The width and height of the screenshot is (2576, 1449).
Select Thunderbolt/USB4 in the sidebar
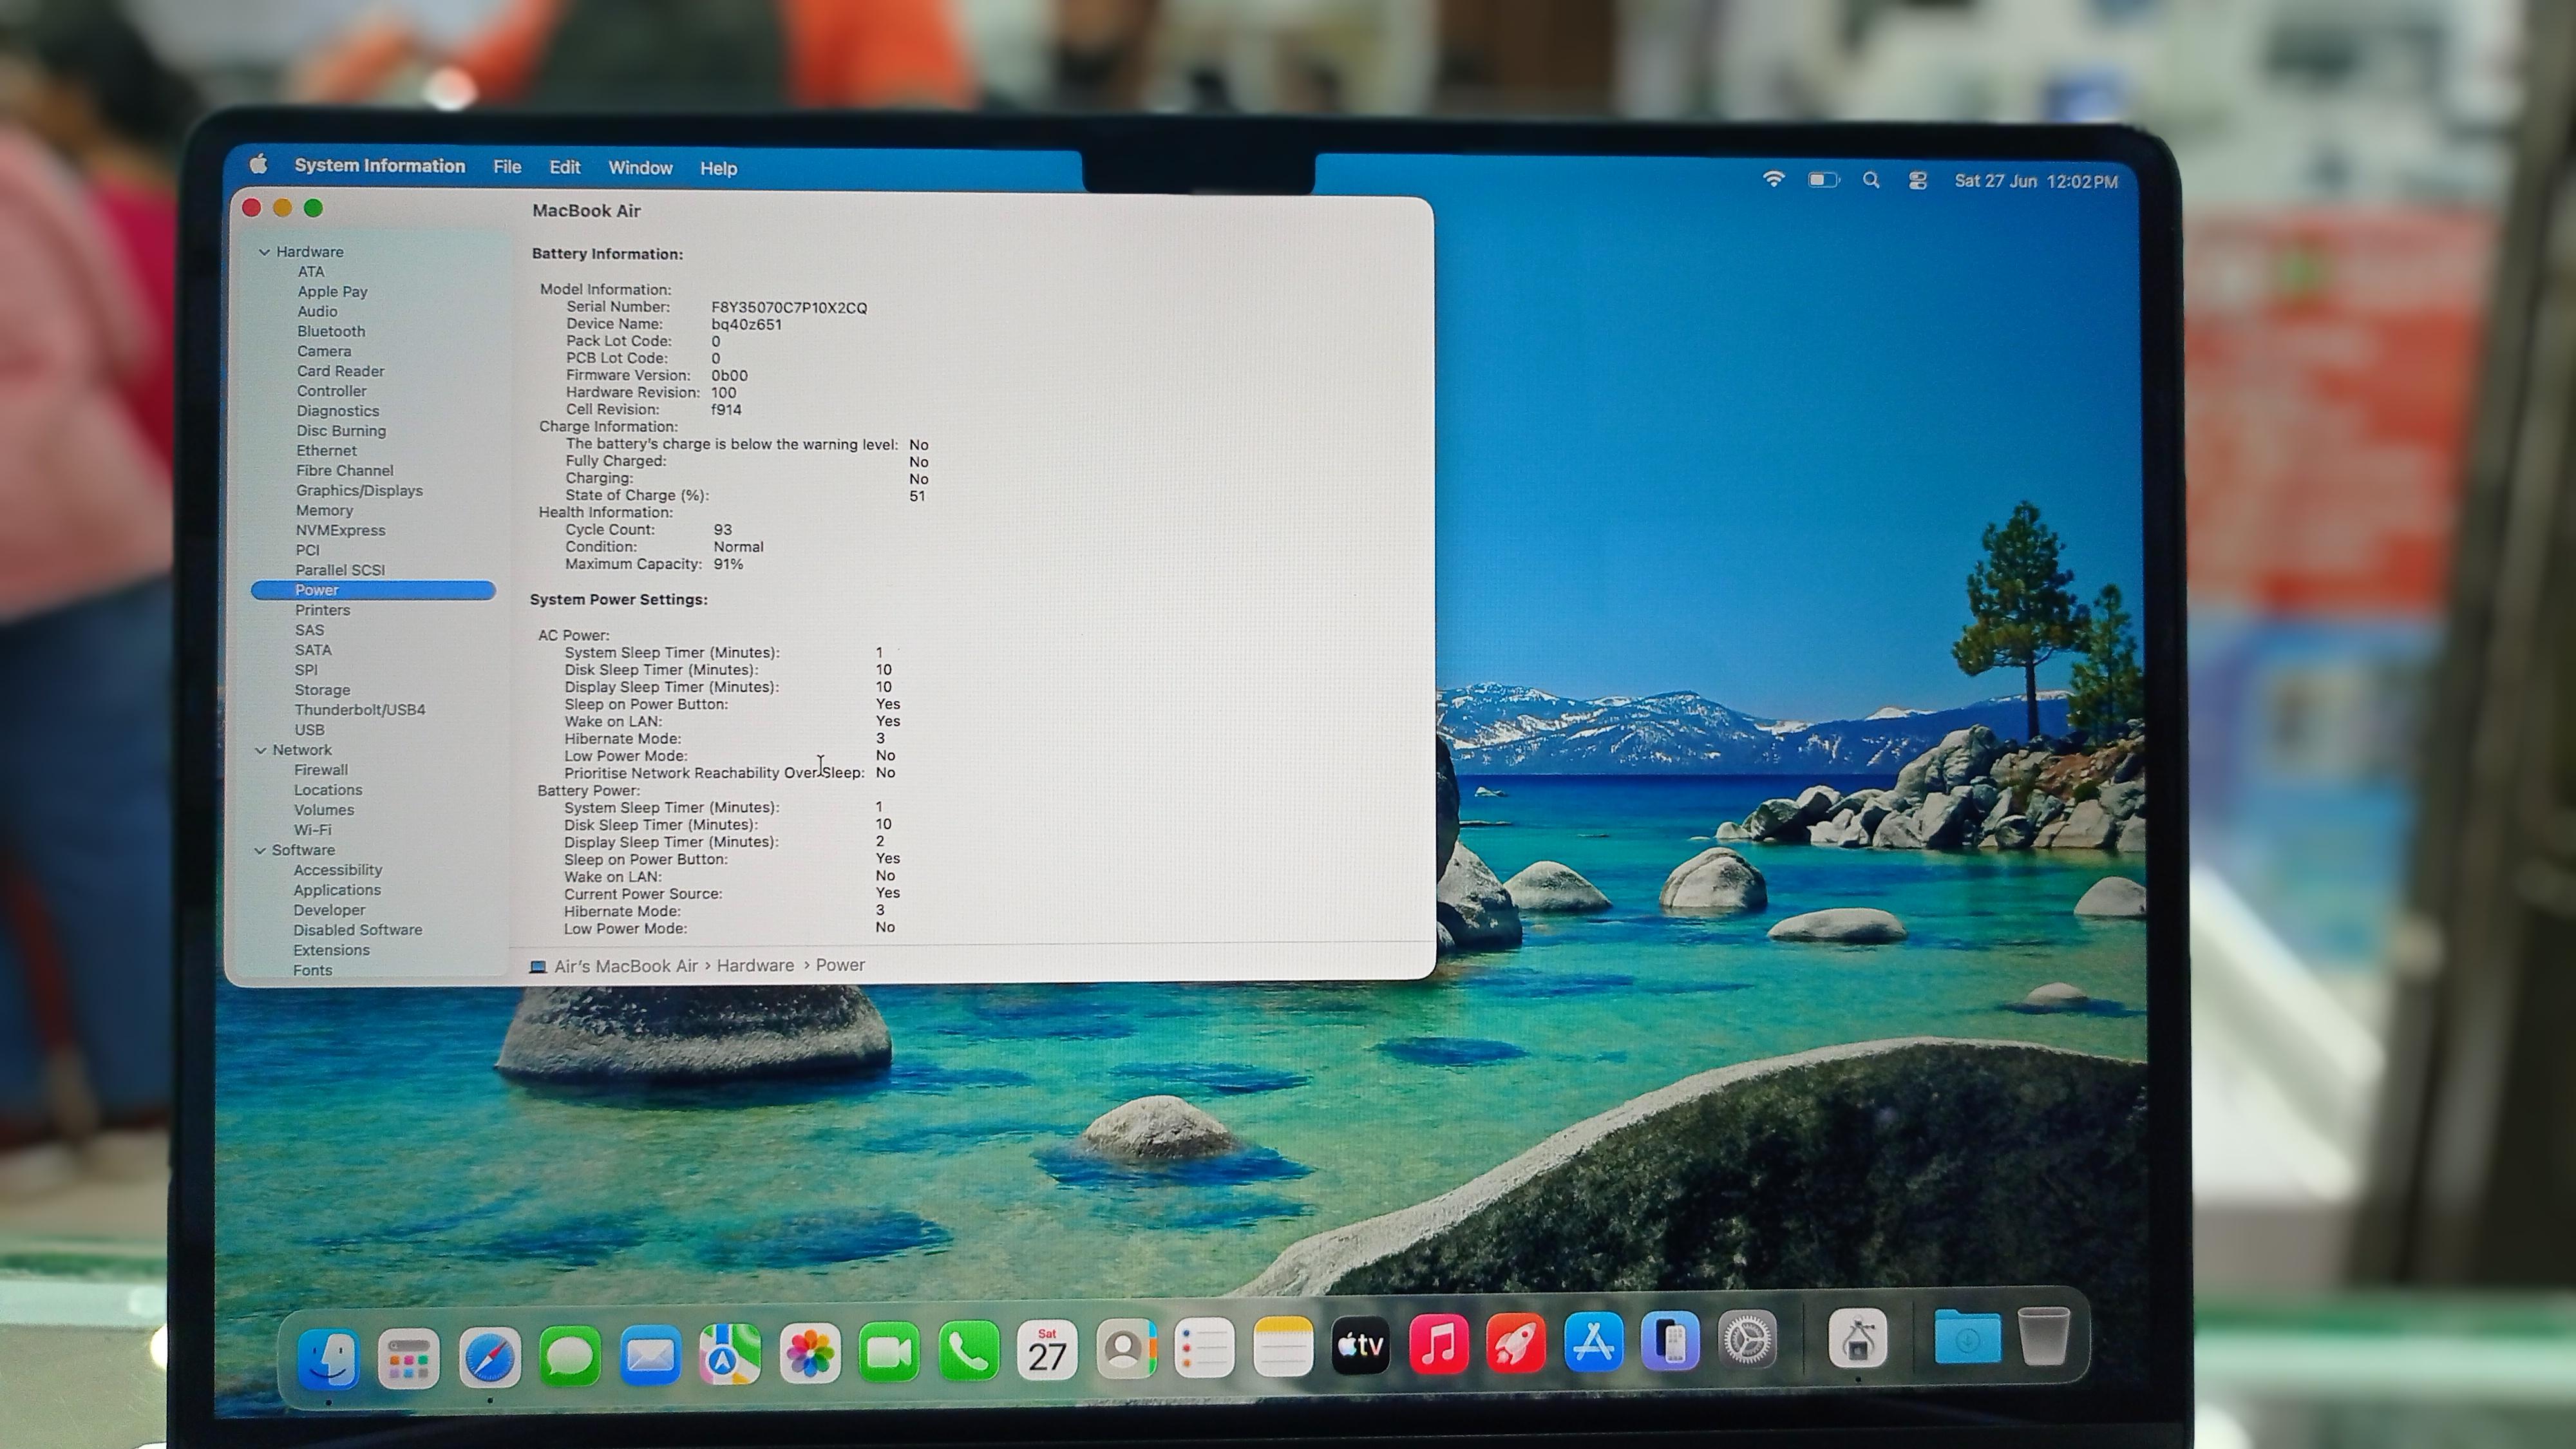coord(360,710)
